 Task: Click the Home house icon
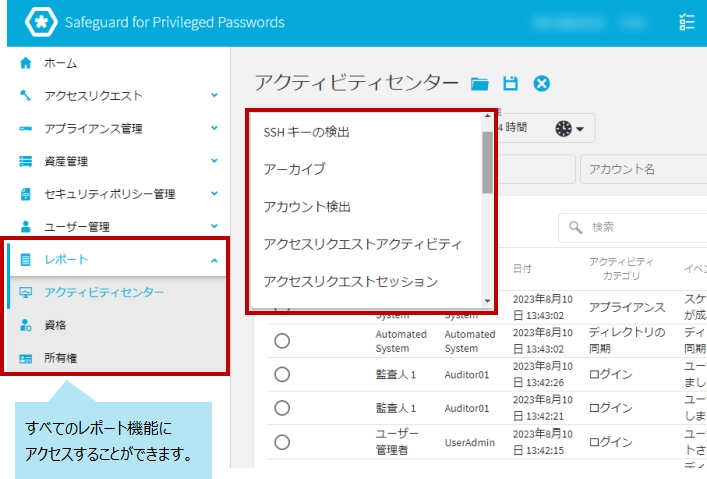[26, 63]
